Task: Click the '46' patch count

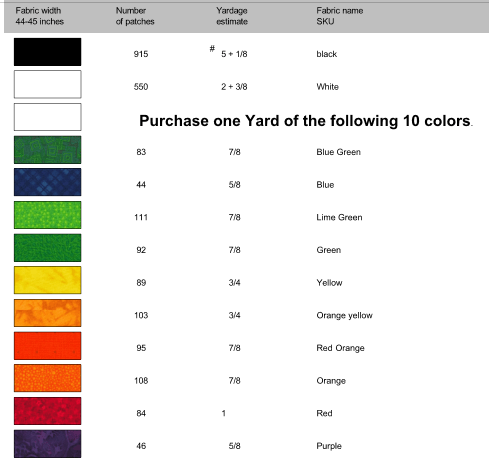Action: [x=141, y=446]
